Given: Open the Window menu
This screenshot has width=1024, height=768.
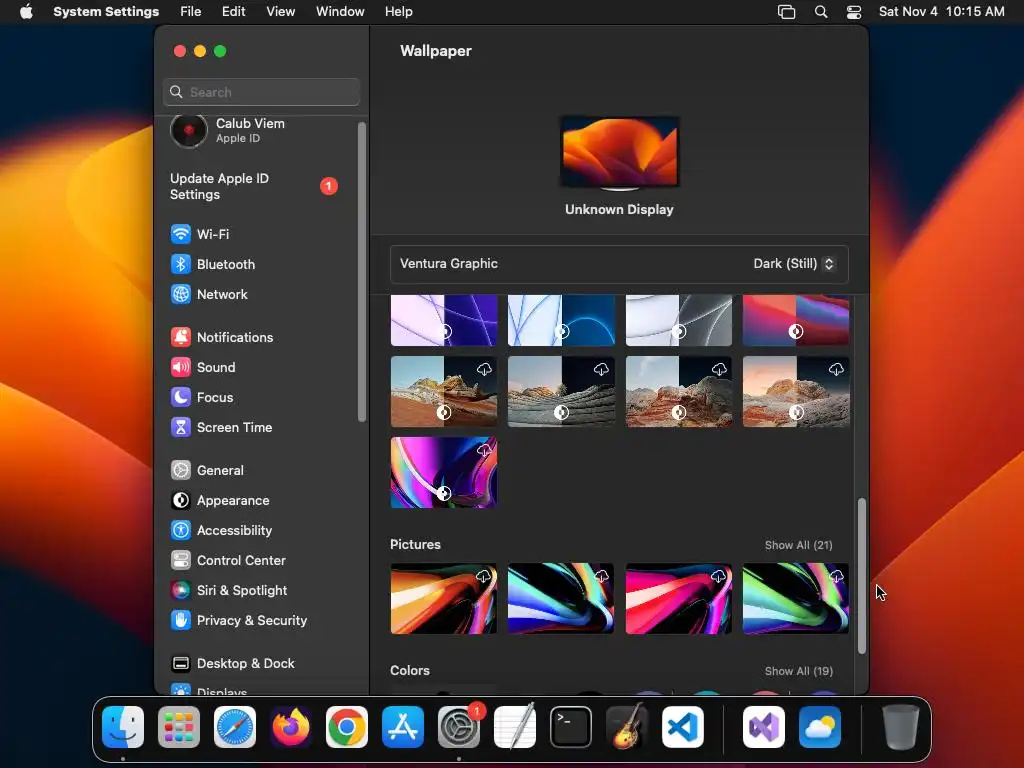Looking at the screenshot, I should [340, 12].
